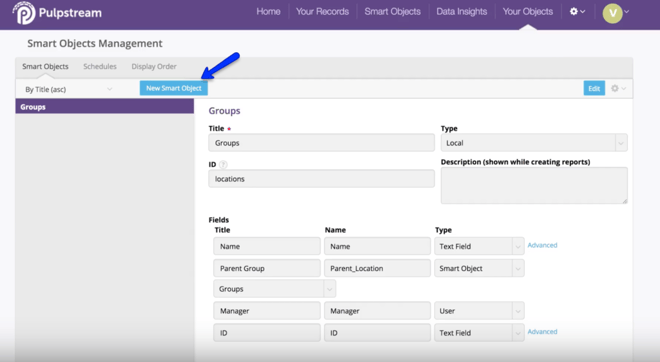Open the Type Local dropdown
The height and width of the screenshot is (362, 660).
coord(534,143)
